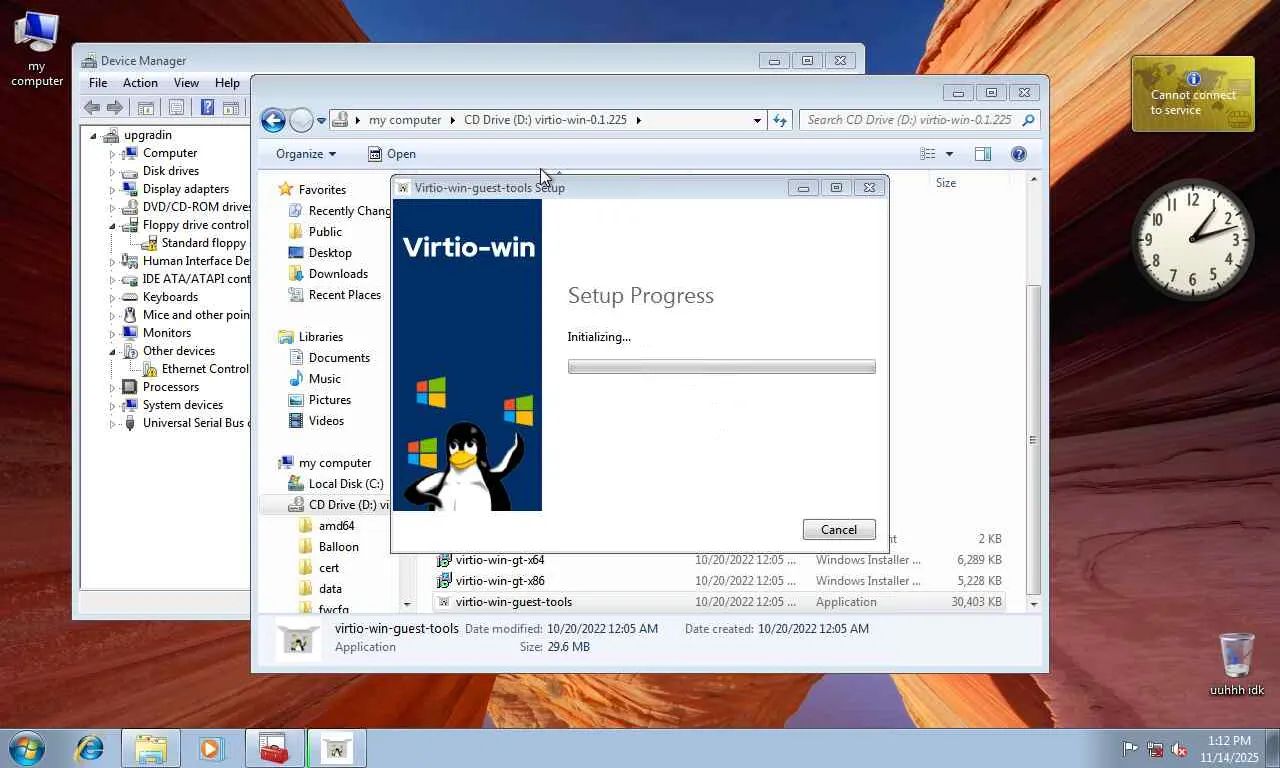Open my computer desktop icon
This screenshot has width=1280, height=768.
point(37,48)
